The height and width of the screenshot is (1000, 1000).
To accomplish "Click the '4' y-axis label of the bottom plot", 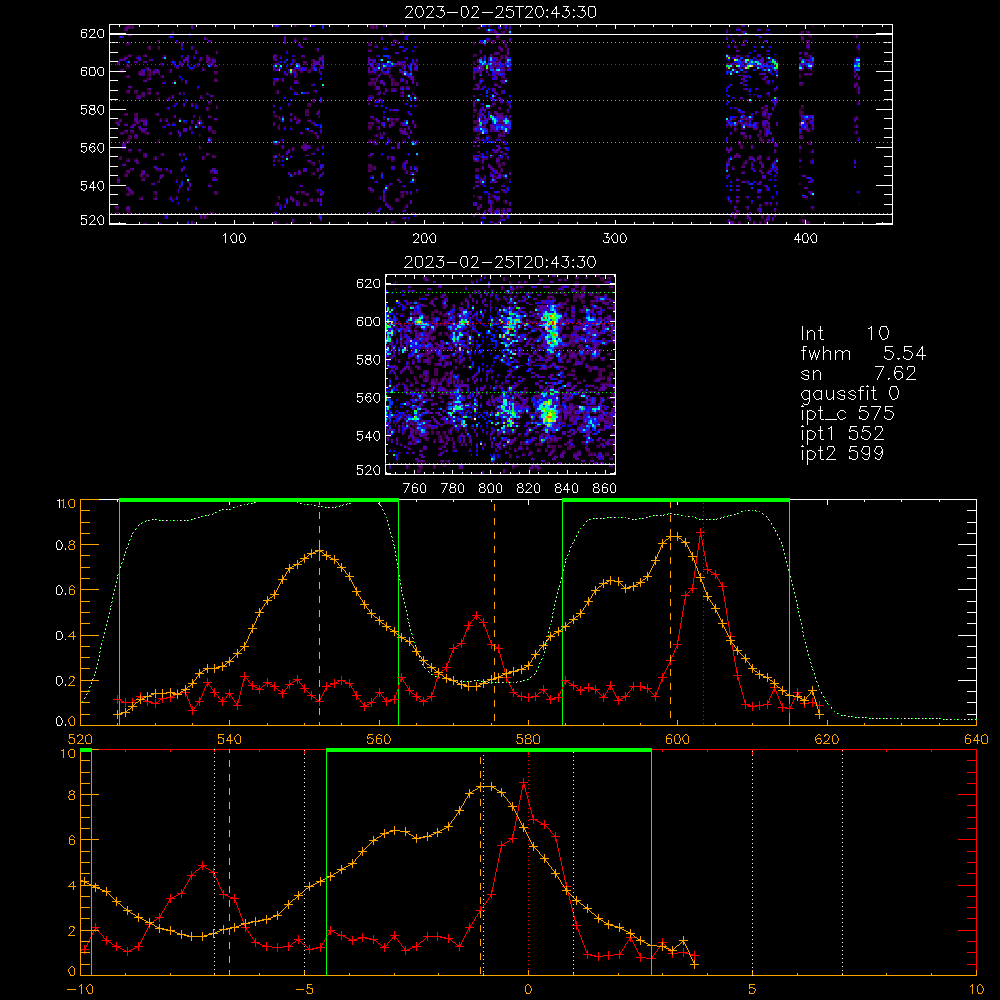I will point(71,886).
